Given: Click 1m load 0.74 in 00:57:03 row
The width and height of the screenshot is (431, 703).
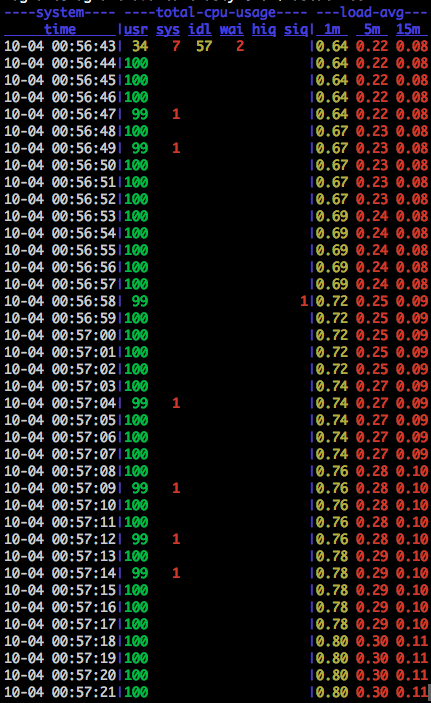Looking at the screenshot, I should tap(332, 386).
